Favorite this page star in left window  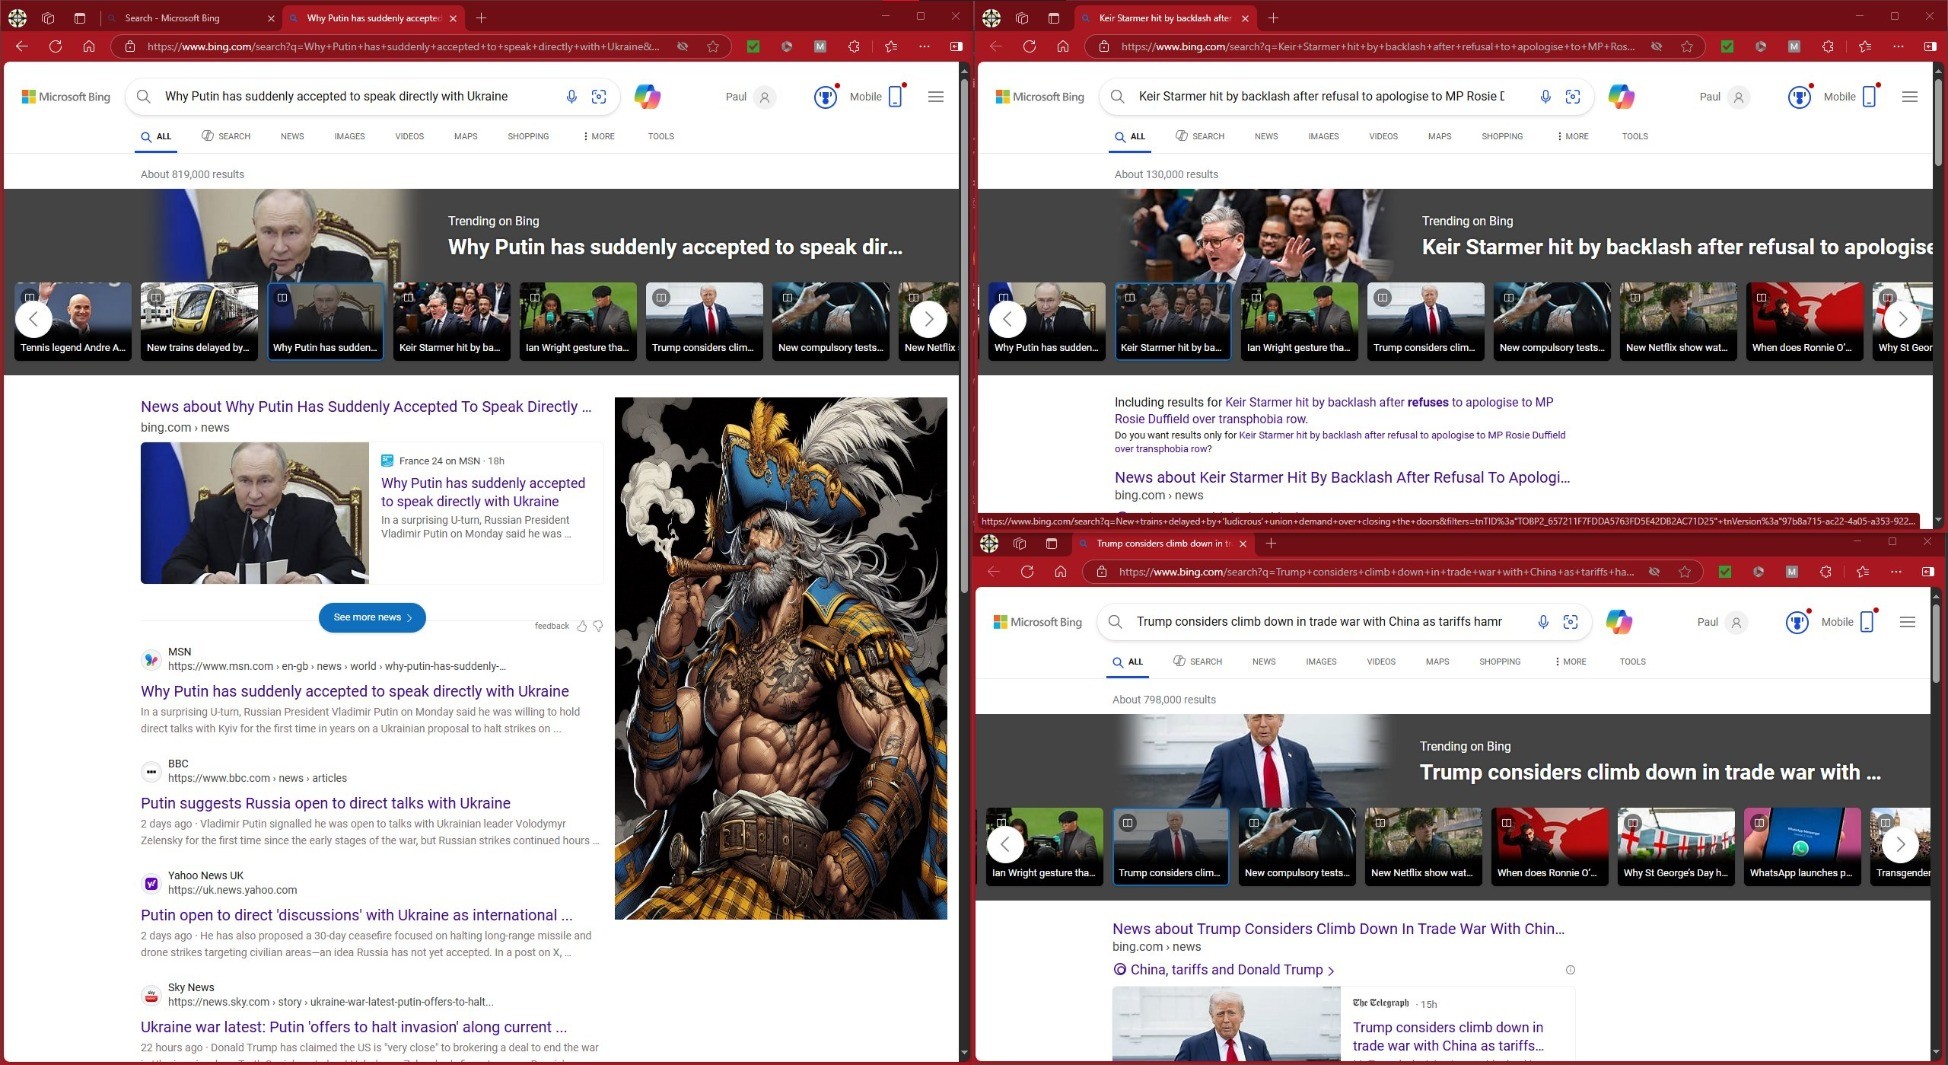coord(713,46)
